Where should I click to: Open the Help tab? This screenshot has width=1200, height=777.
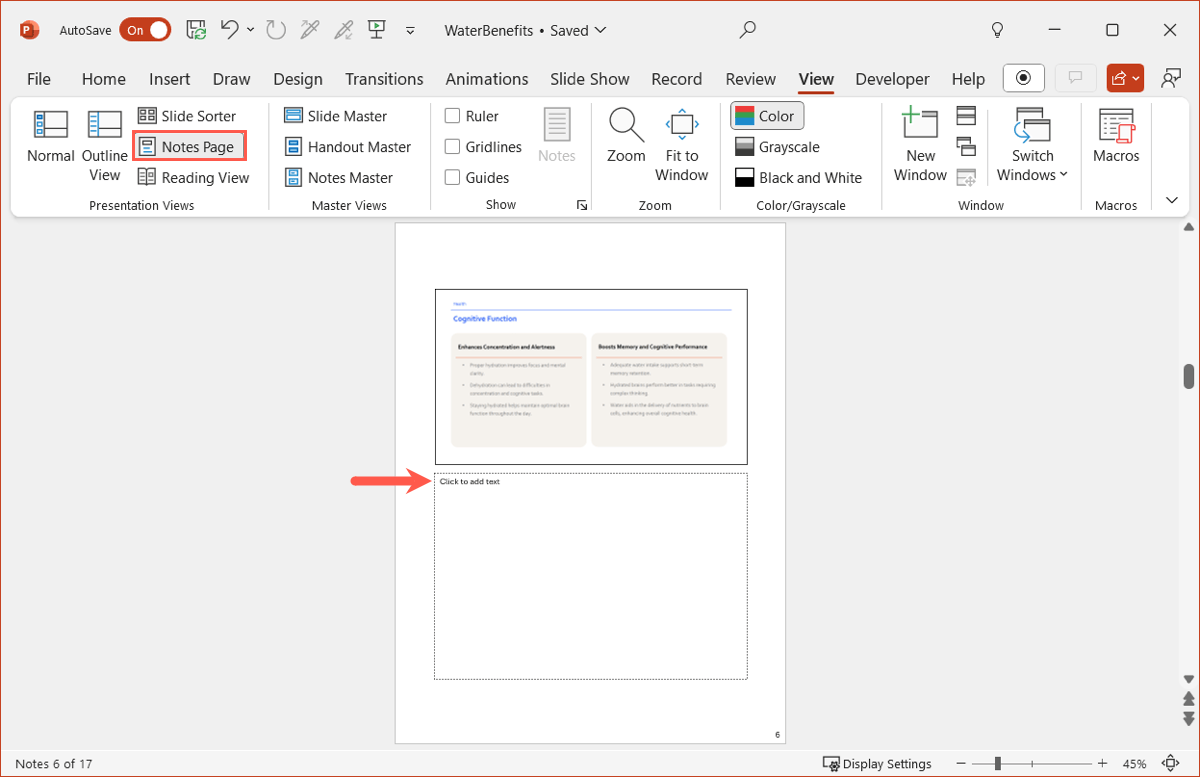[x=968, y=79]
